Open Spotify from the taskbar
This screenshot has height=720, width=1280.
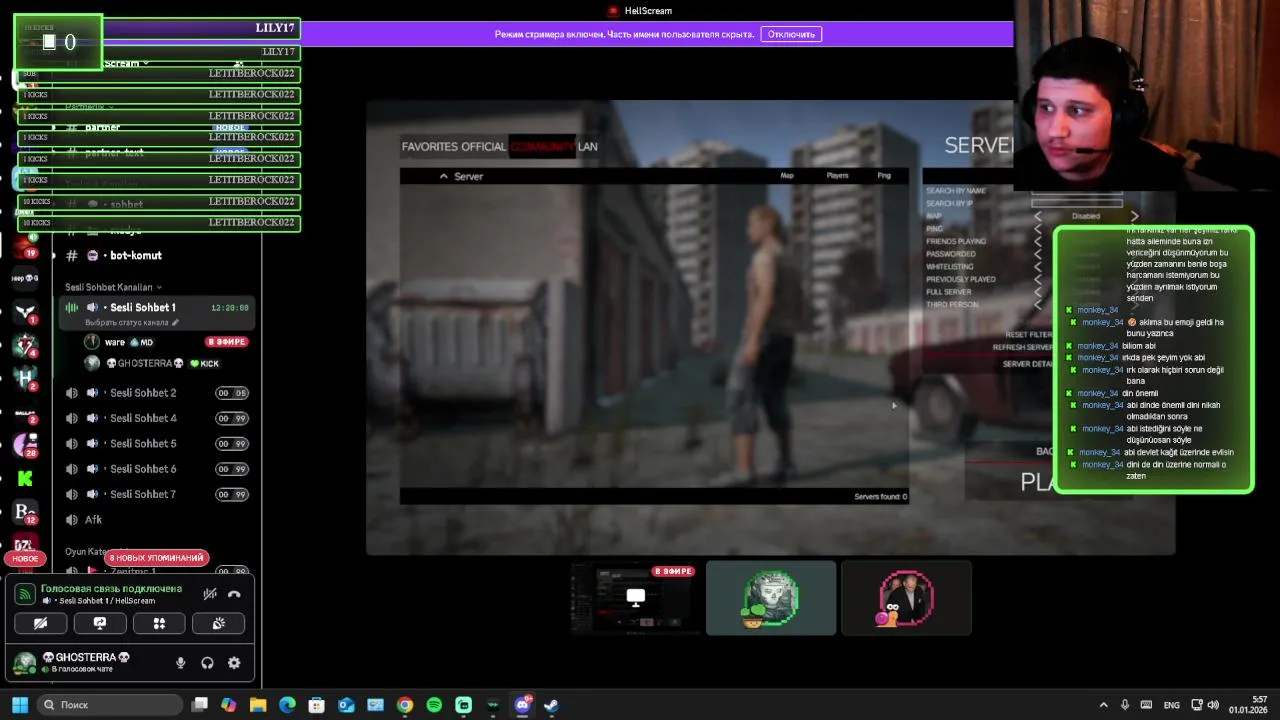(x=434, y=705)
